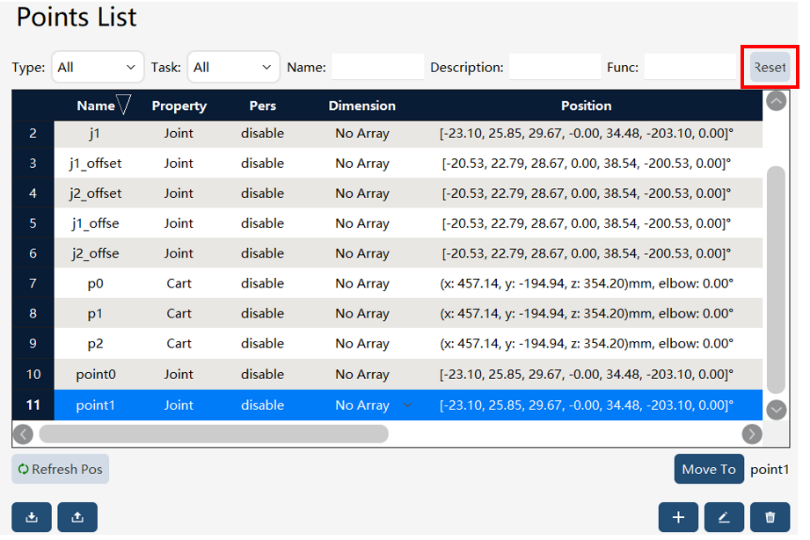Click the Reset filters button

point(770,67)
